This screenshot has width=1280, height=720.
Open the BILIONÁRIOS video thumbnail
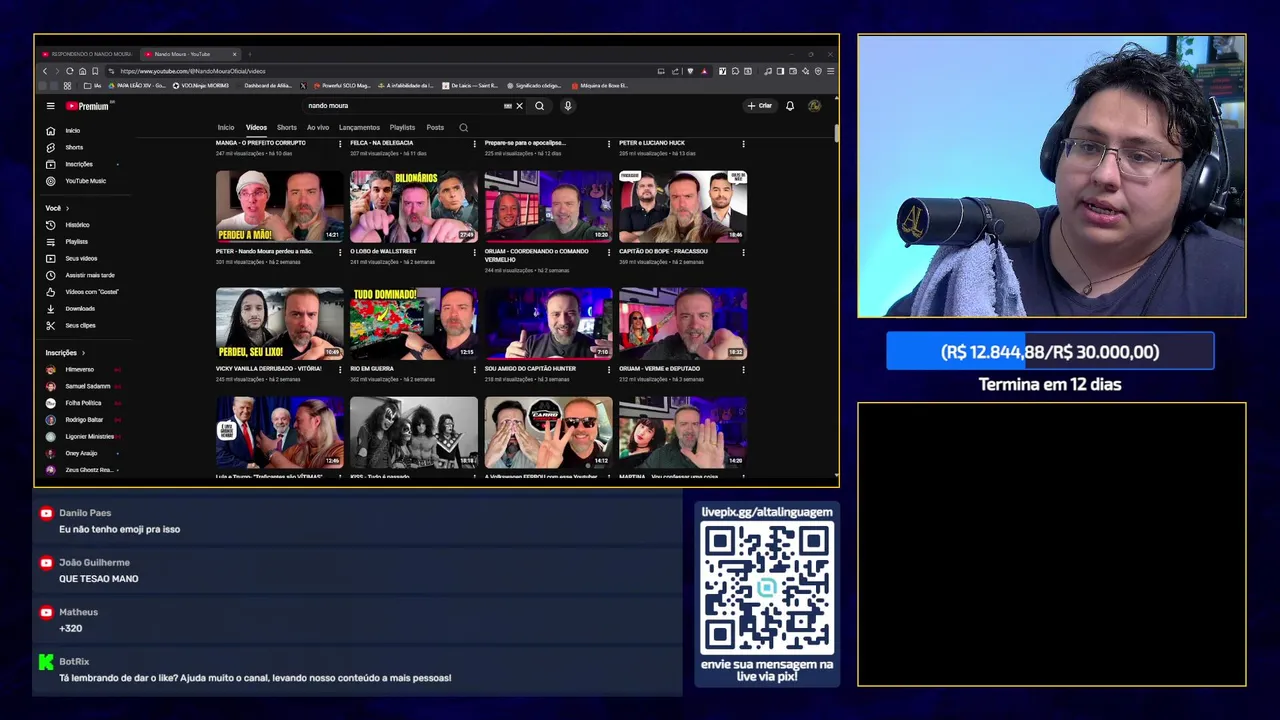click(414, 207)
